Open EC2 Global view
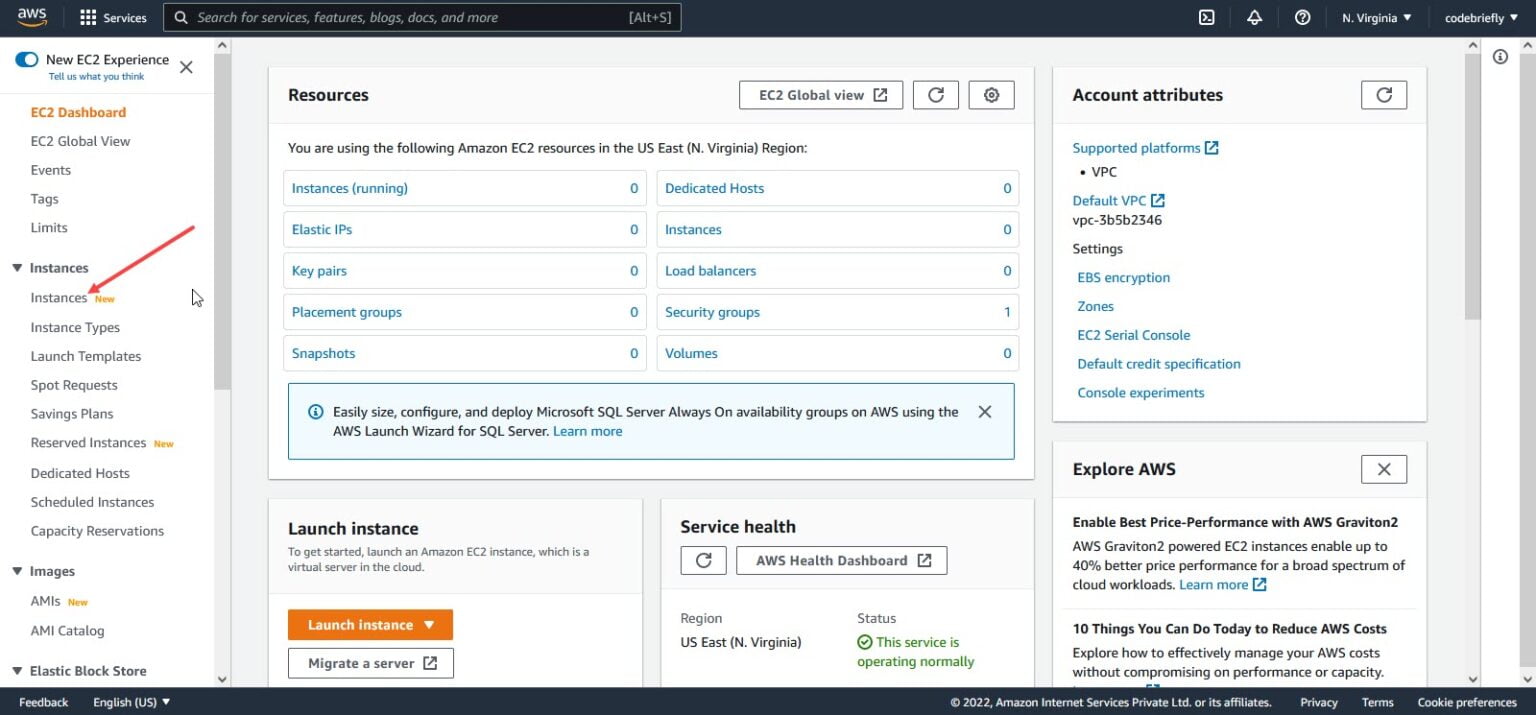This screenshot has height=715, width=1536. [x=820, y=94]
